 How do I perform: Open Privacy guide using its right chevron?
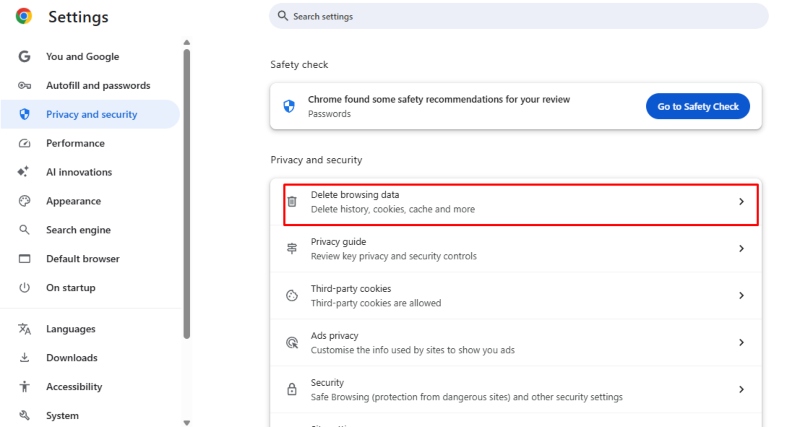pos(741,248)
